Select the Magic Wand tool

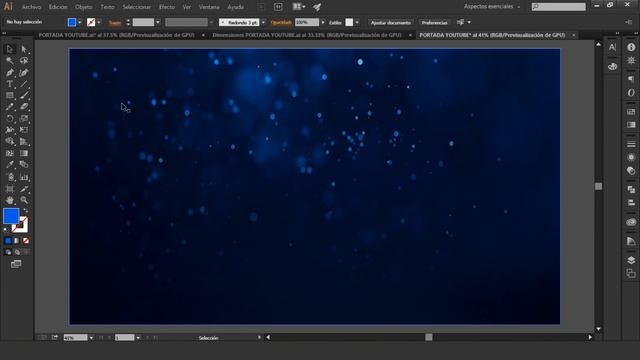click(10, 61)
